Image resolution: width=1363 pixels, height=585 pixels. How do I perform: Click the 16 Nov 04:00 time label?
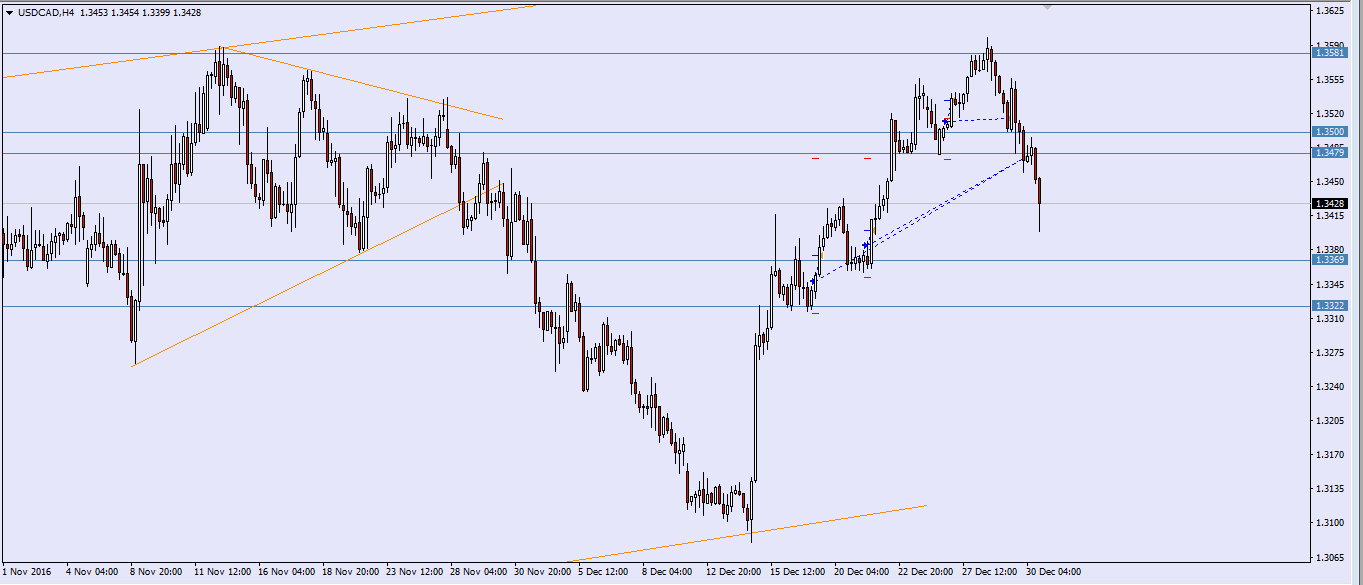285,572
